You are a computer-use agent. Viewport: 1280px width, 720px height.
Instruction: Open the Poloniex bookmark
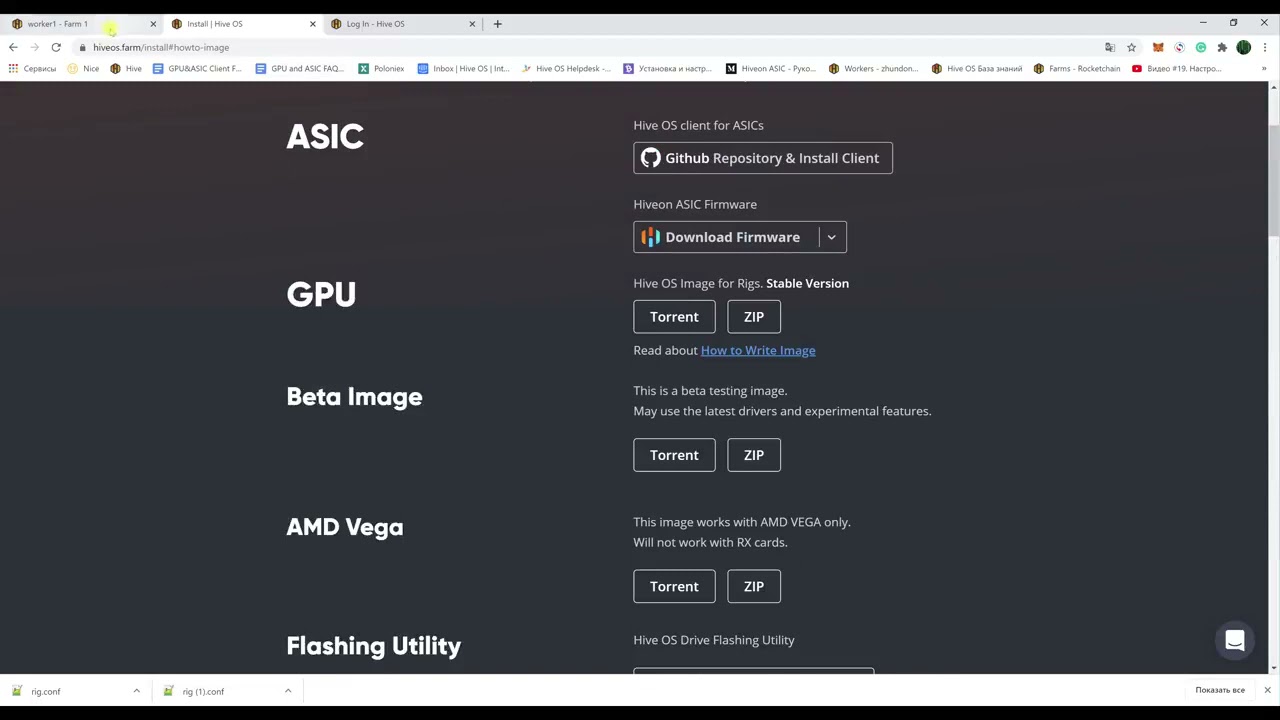tap(380, 68)
